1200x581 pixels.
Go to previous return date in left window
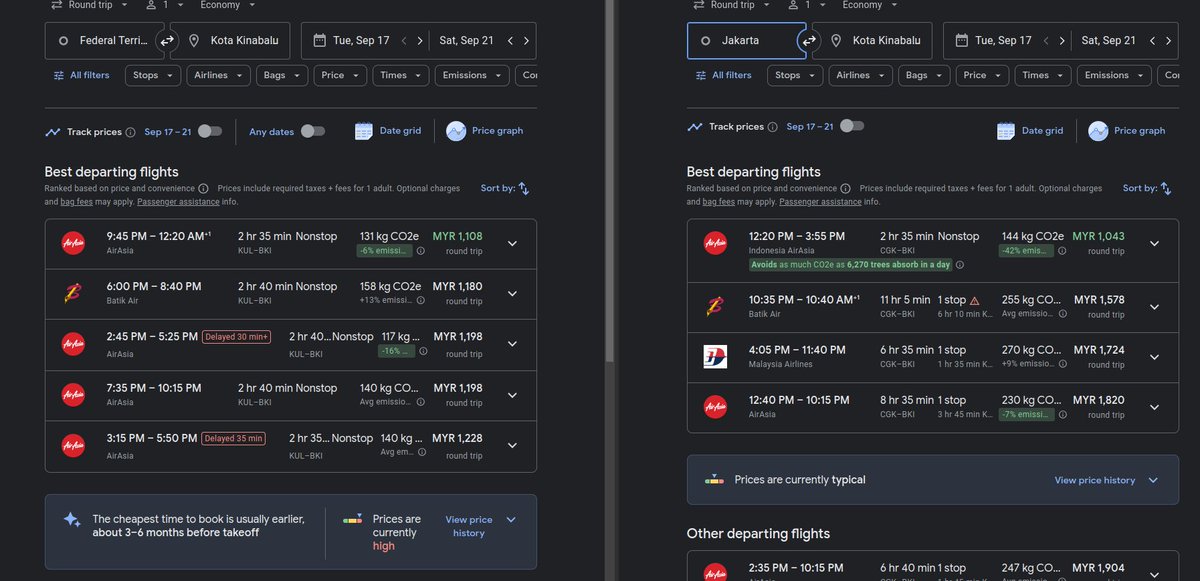click(x=510, y=41)
